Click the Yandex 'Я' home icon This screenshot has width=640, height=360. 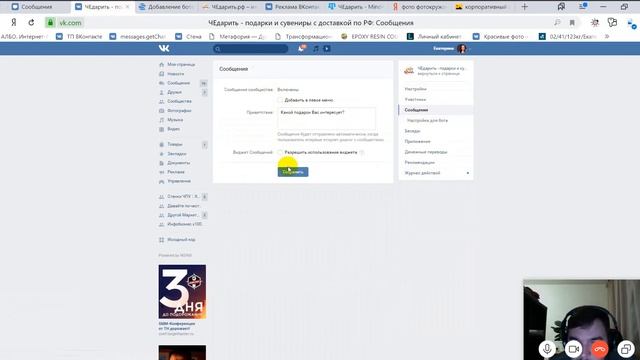point(14,22)
